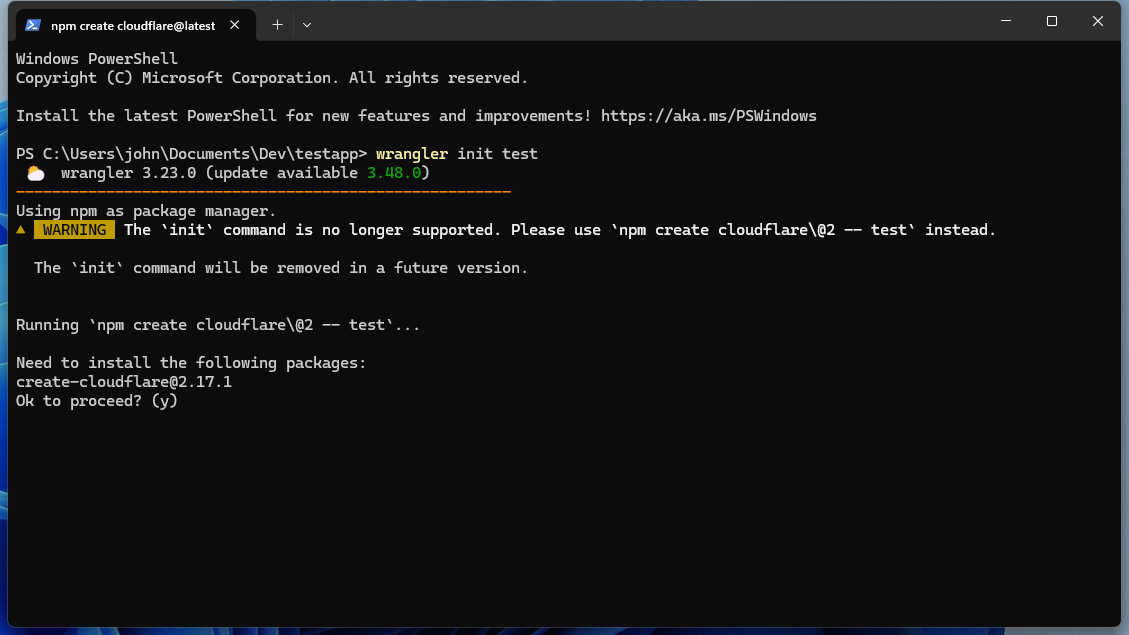This screenshot has width=1129, height=635.
Task: Click the empty title bar area
Action: tap(650, 22)
